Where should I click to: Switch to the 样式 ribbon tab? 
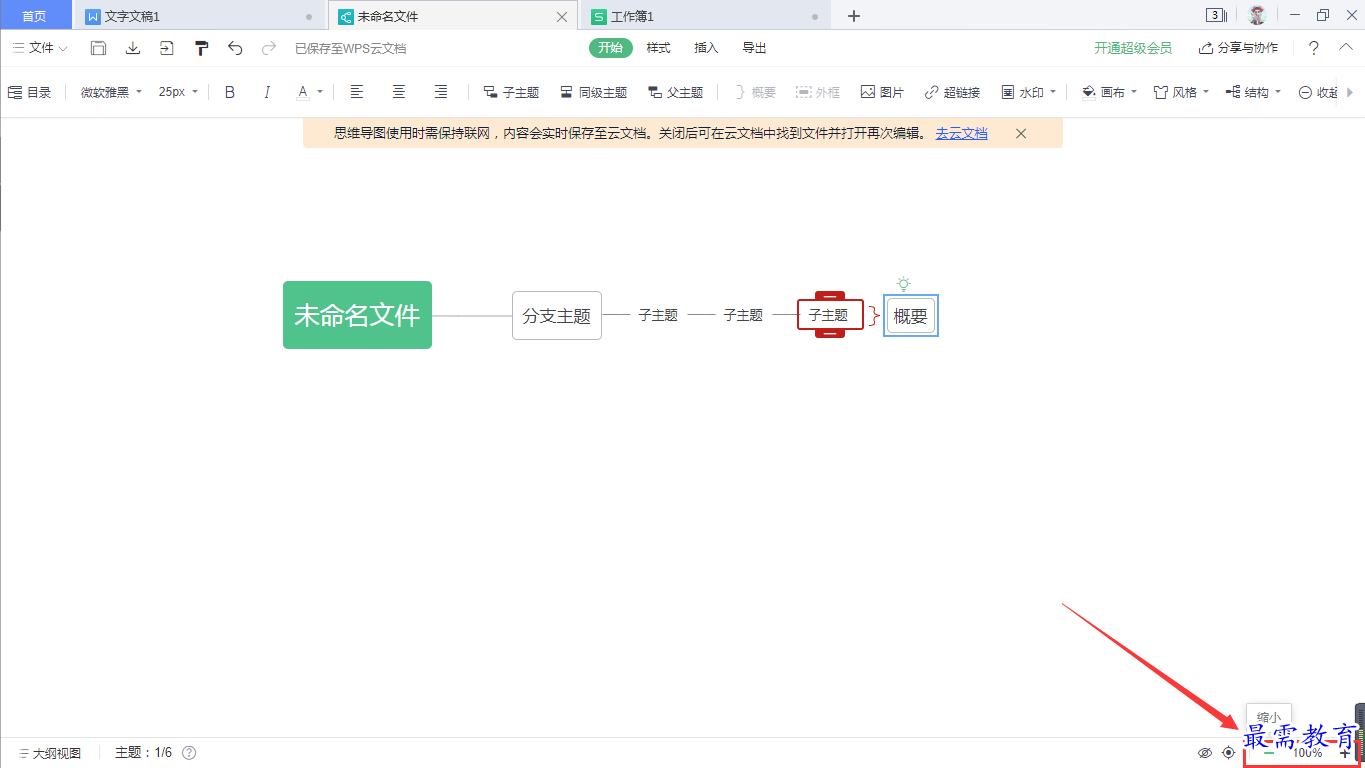coord(658,48)
